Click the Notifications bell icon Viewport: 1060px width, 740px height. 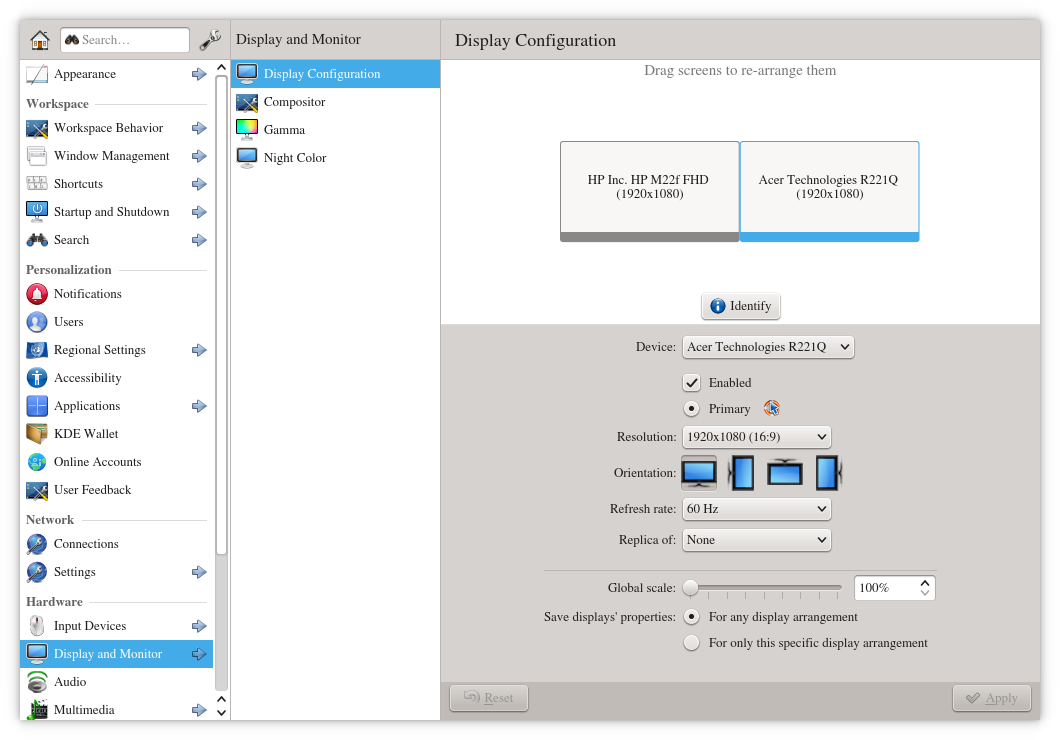pos(37,294)
